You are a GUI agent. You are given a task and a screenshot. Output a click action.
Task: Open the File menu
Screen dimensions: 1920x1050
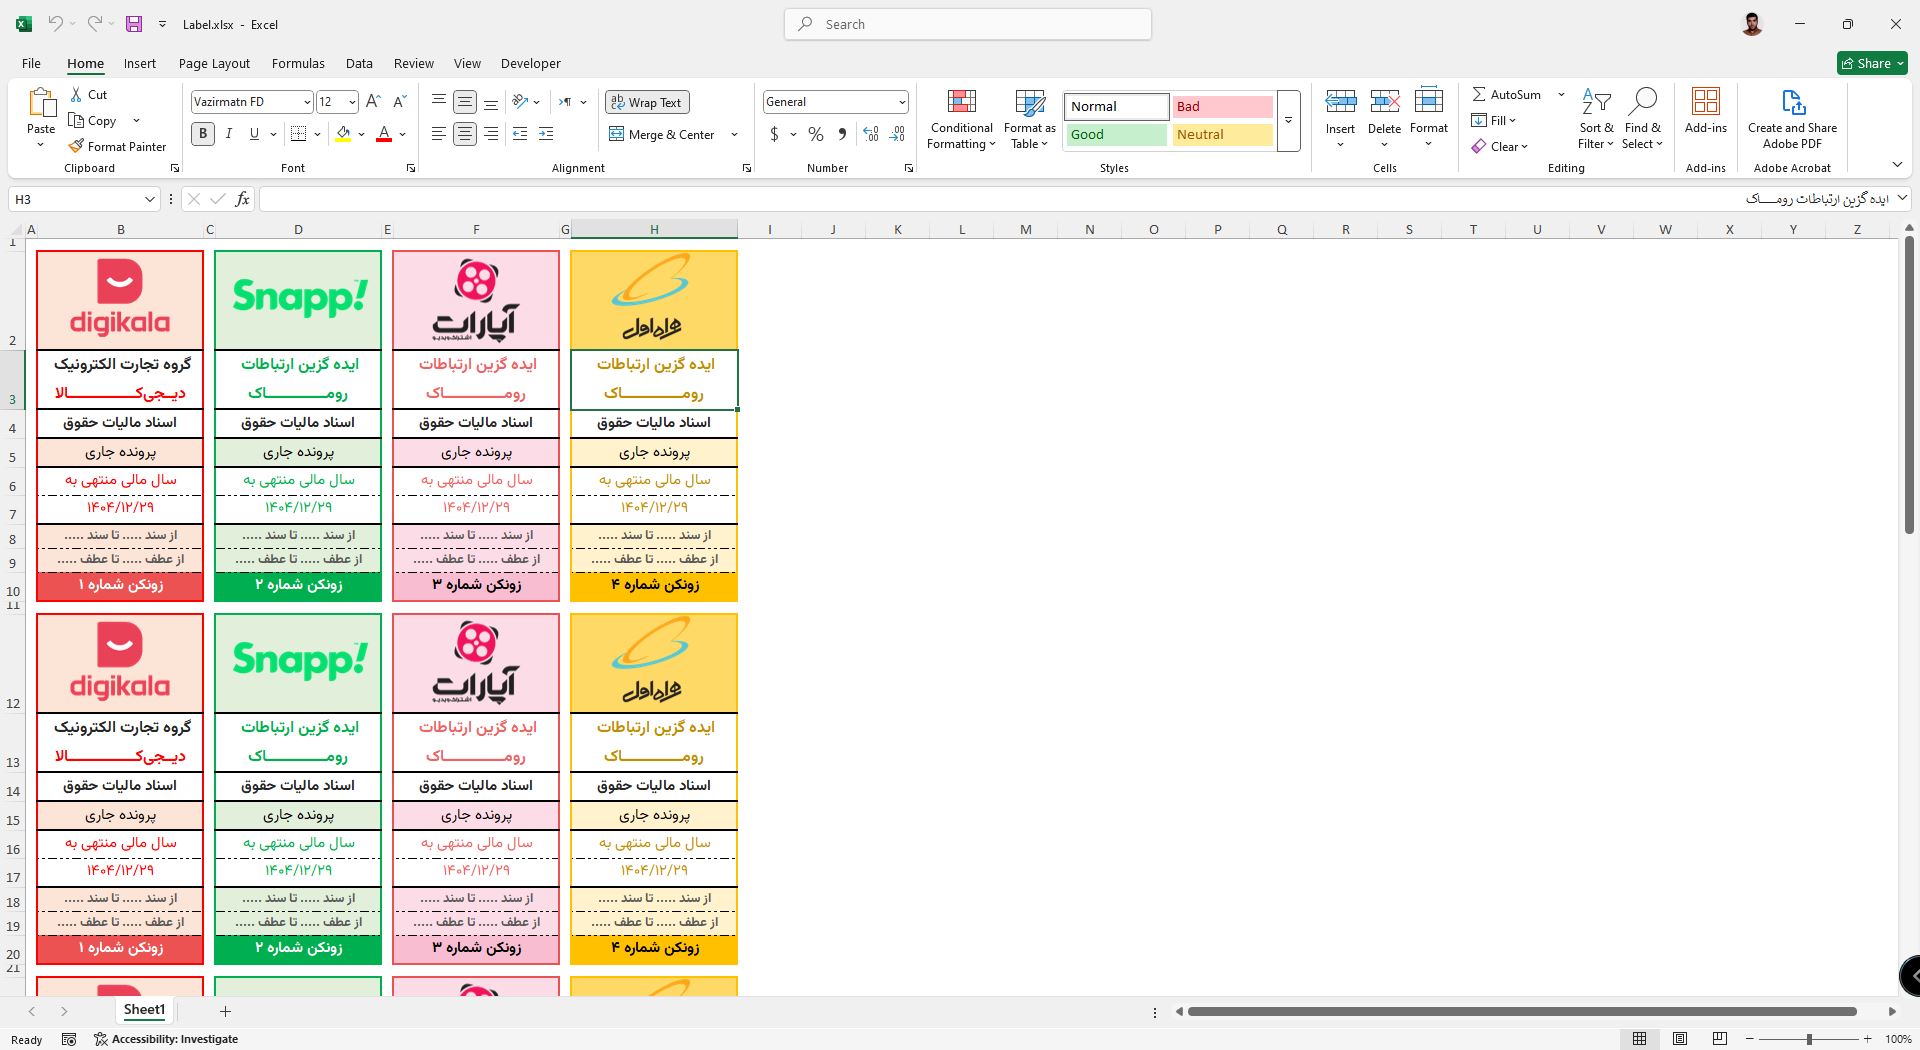point(31,63)
